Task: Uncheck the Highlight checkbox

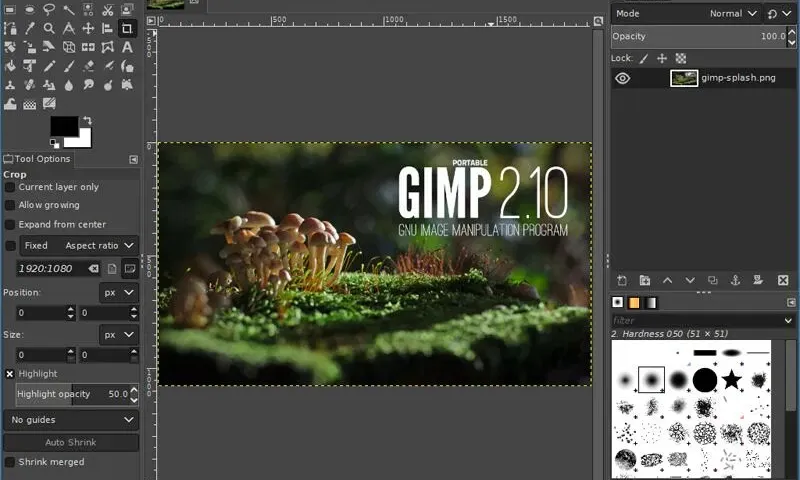Action: tap(10, 374)
